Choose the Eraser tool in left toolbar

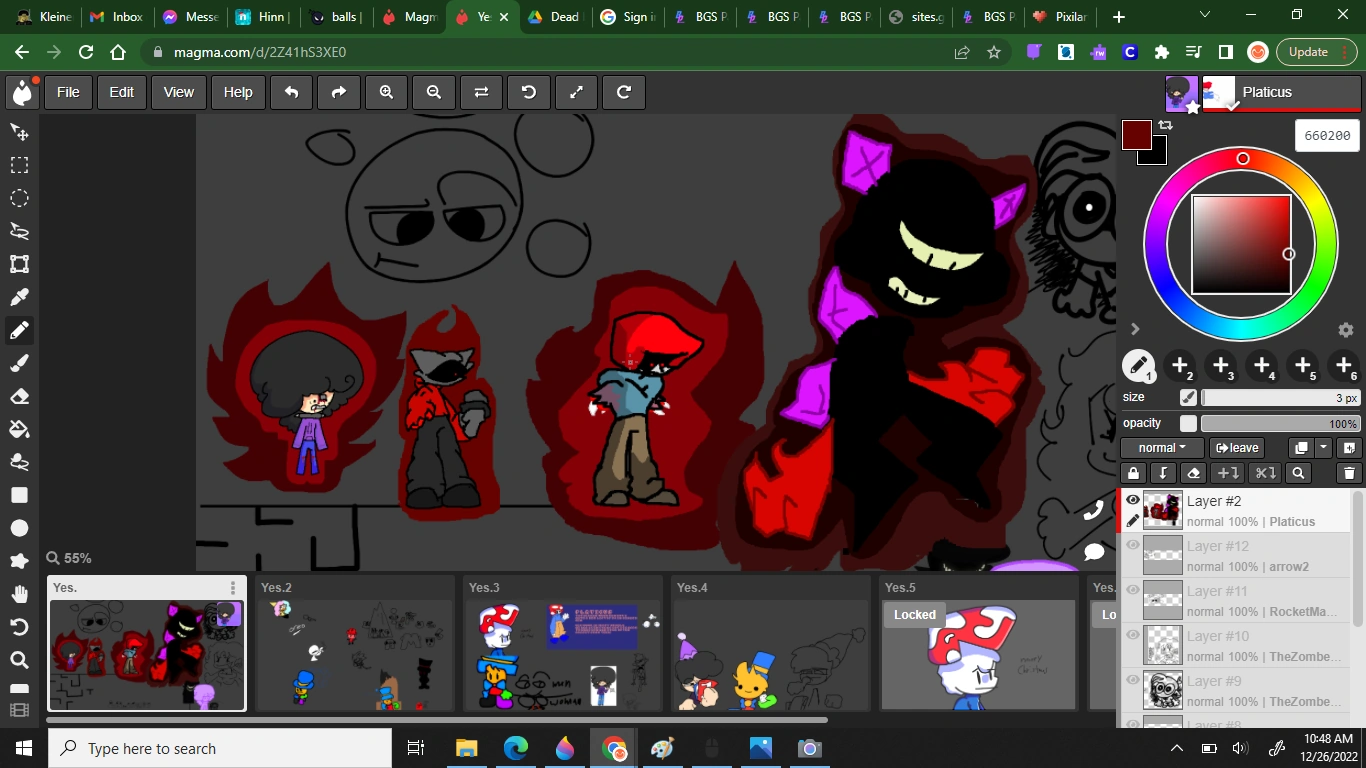coord(19,396)
